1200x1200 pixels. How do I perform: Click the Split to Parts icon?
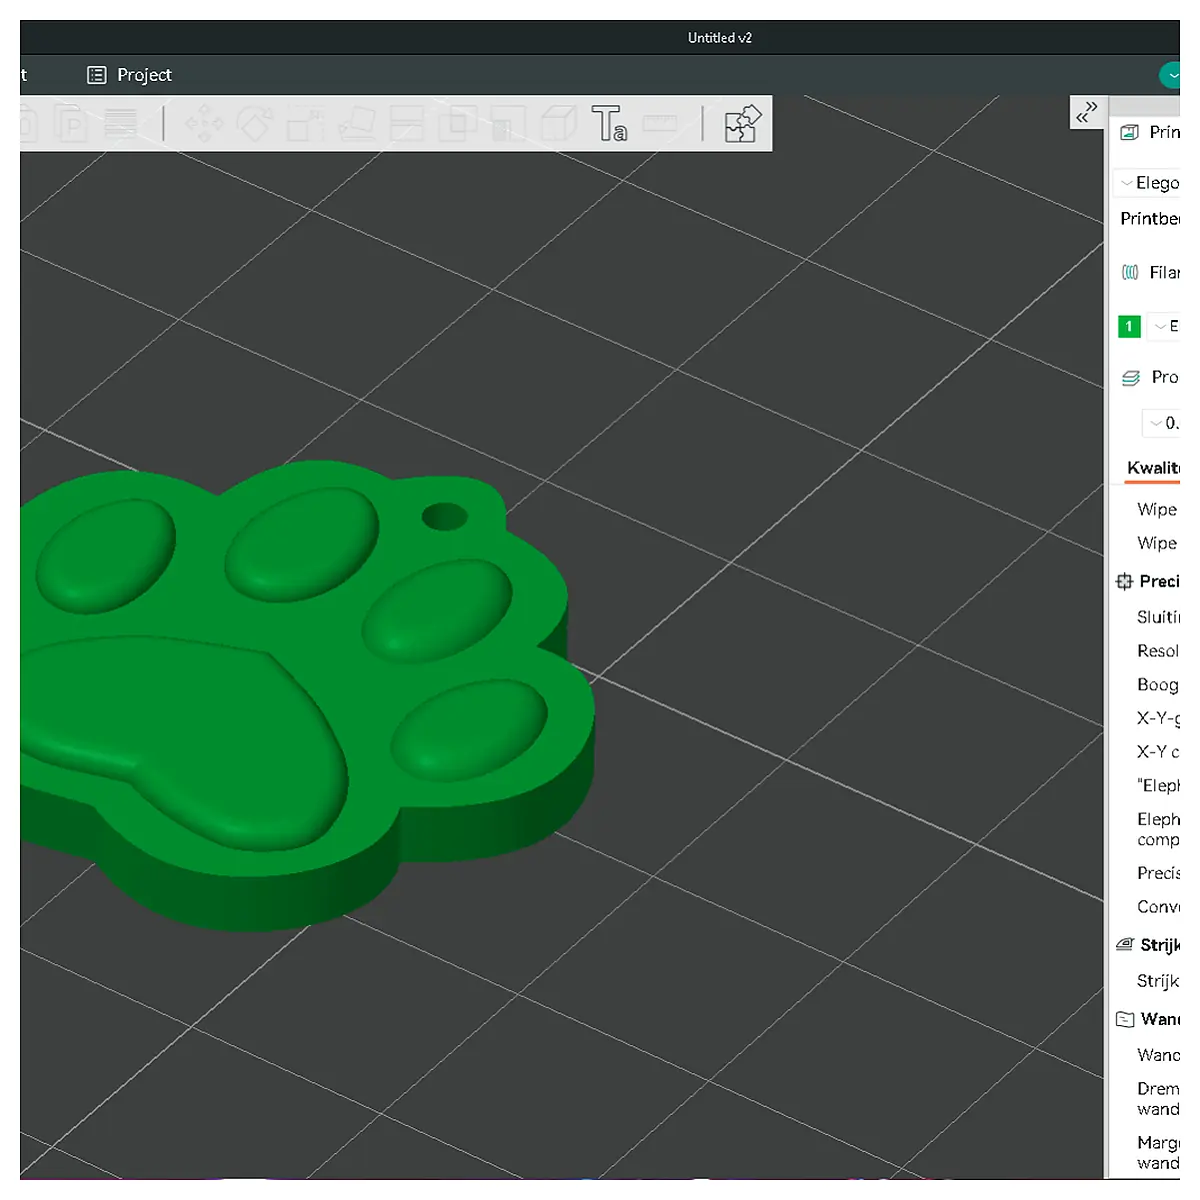coord(71,125)
